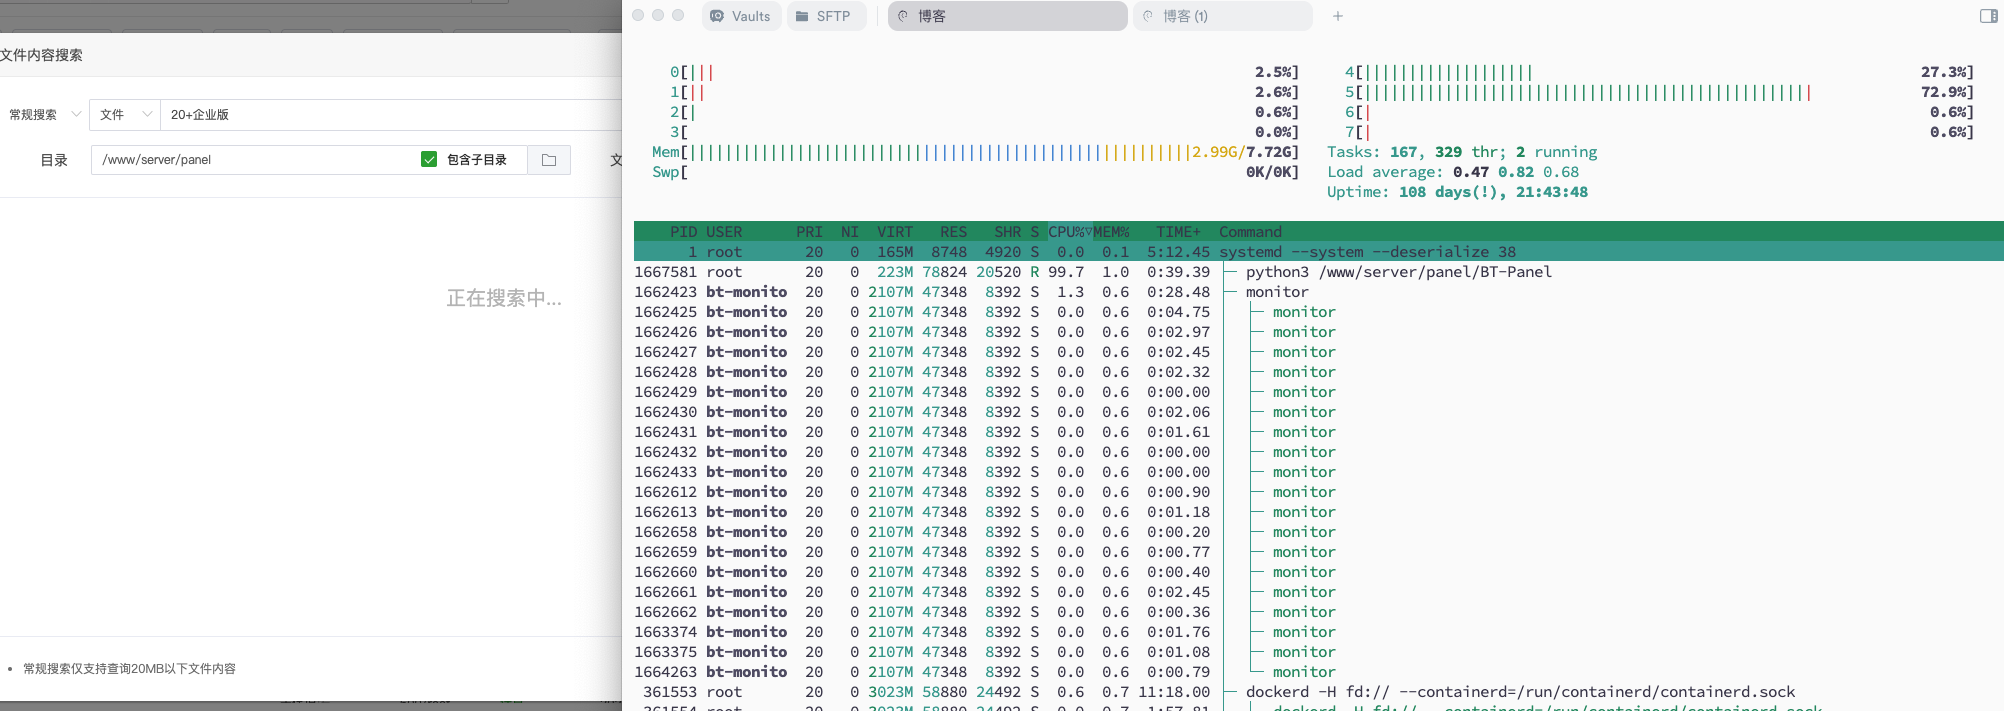Sort by CPU% column header

pyautogui.click(x=1069, y=232)
